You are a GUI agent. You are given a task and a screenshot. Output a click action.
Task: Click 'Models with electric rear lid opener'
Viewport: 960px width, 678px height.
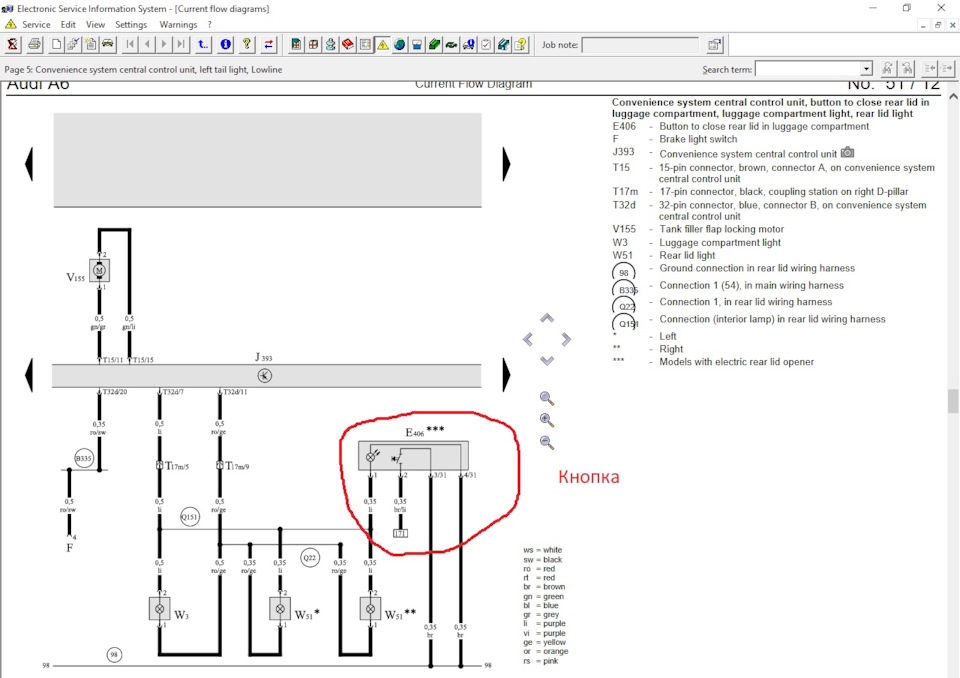click(737, 362)
